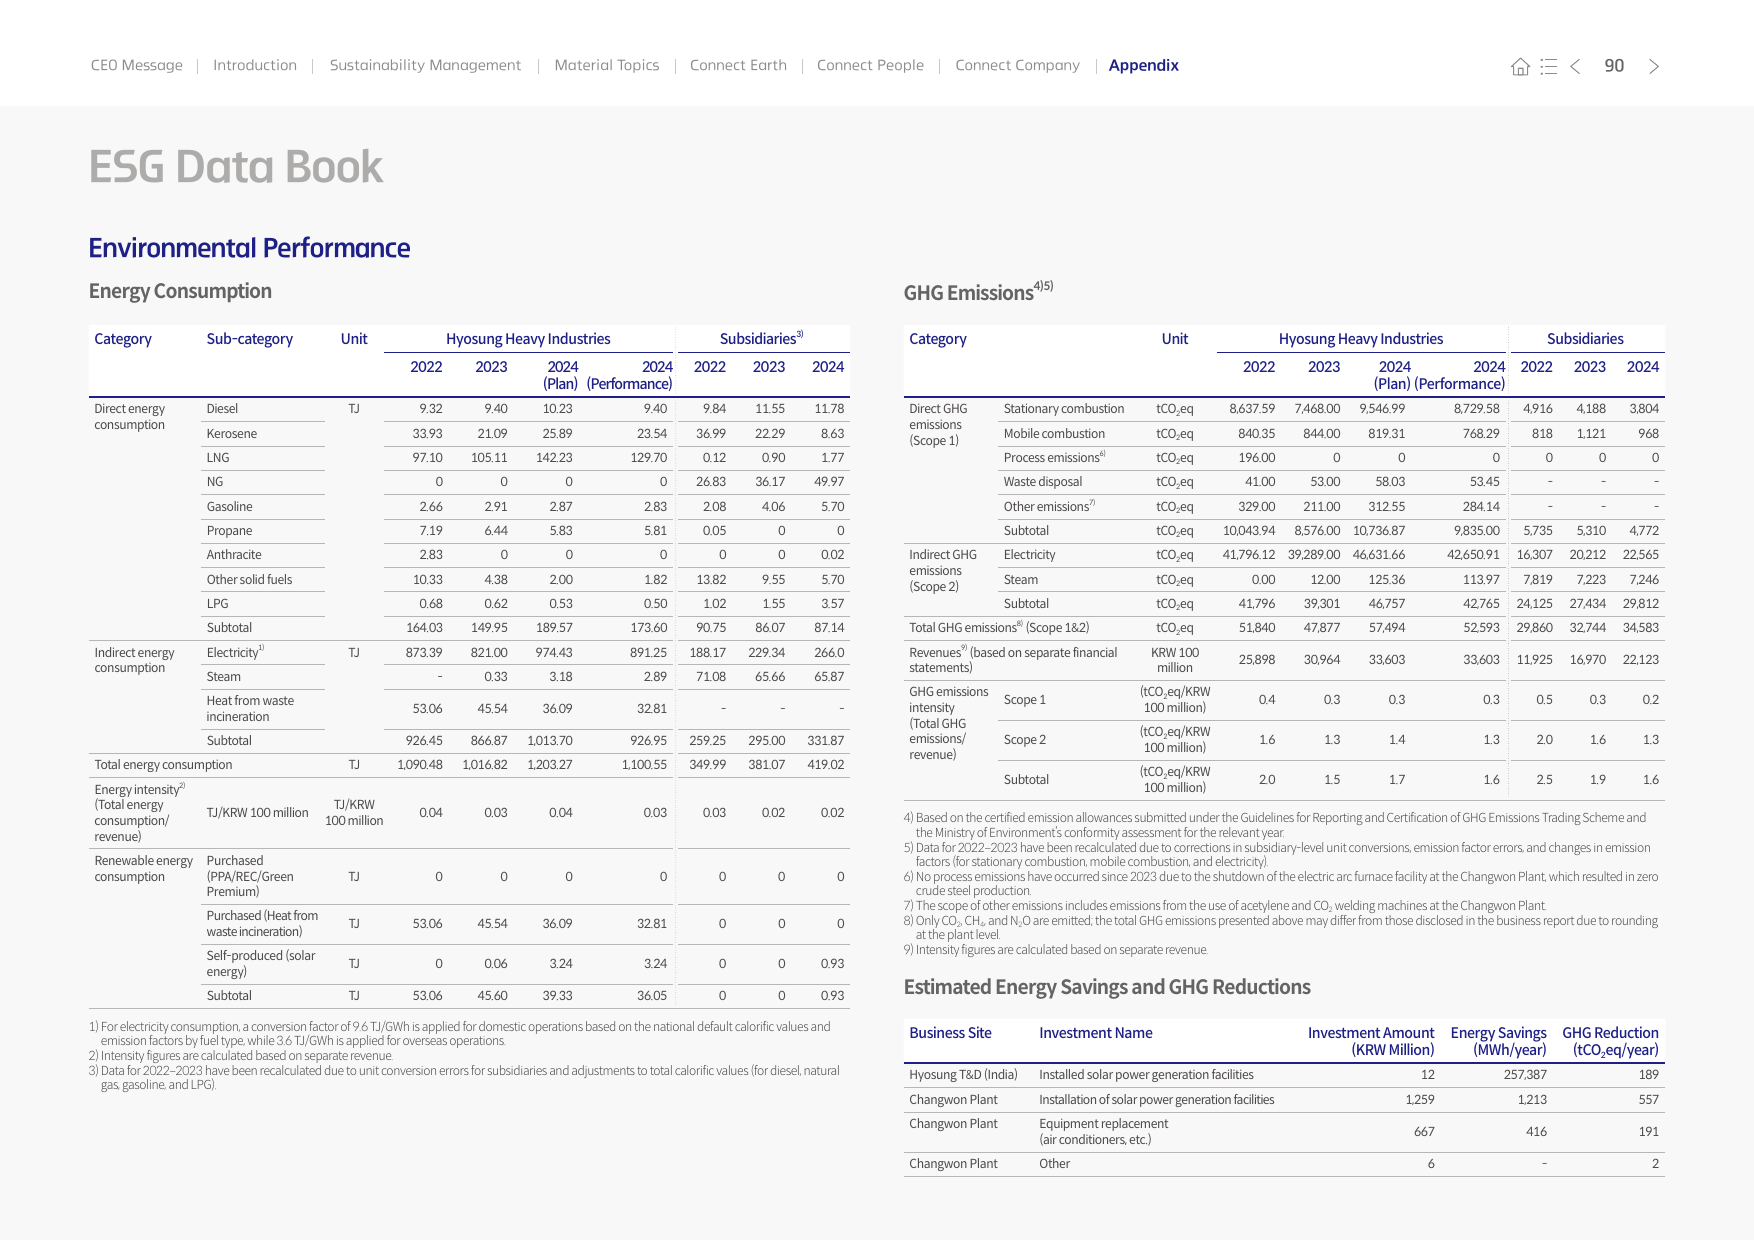This screenshot has width=1754, height=1241.
Task: Click the page number 90
Action: [x=1614, y=66]
